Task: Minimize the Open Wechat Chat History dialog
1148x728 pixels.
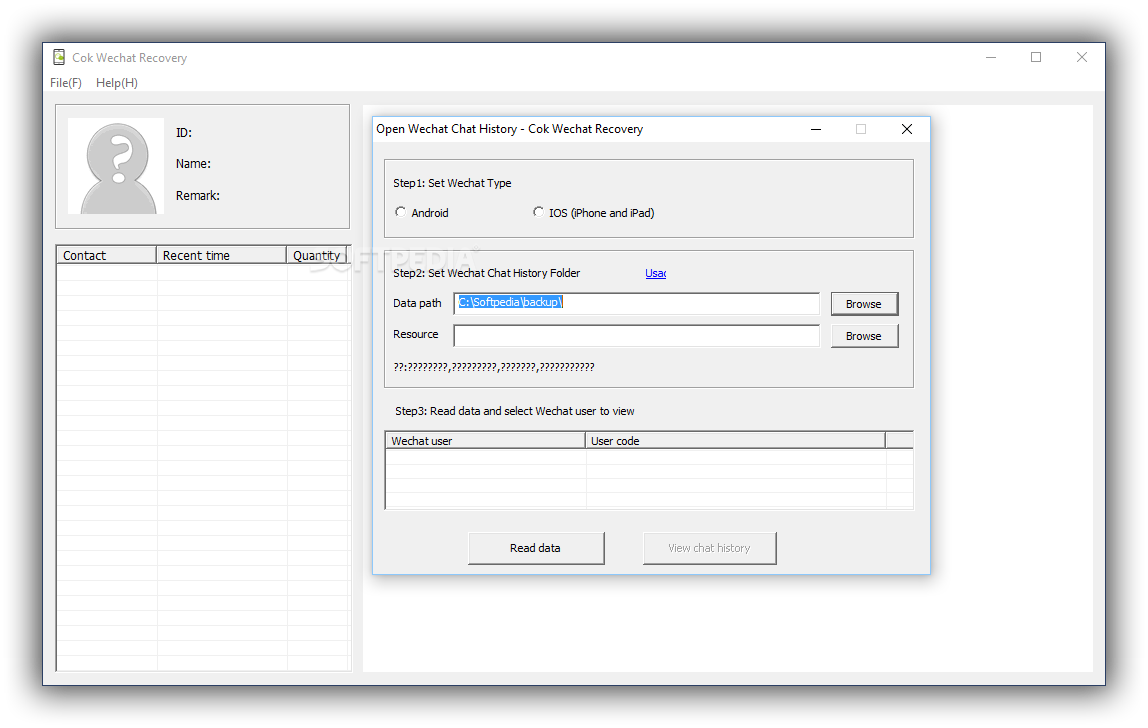Action: [x=816, y=129]
